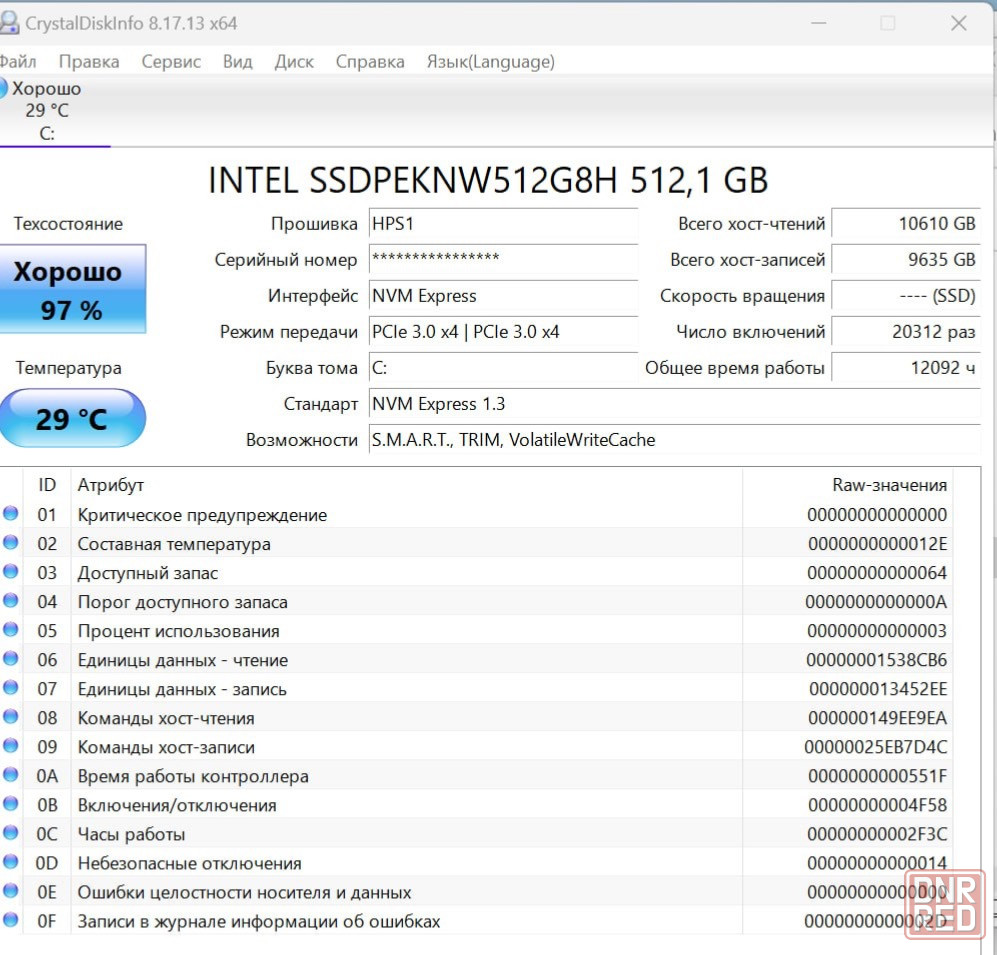Click the status orb beside Команды хост-записи

tap(11, 746)
